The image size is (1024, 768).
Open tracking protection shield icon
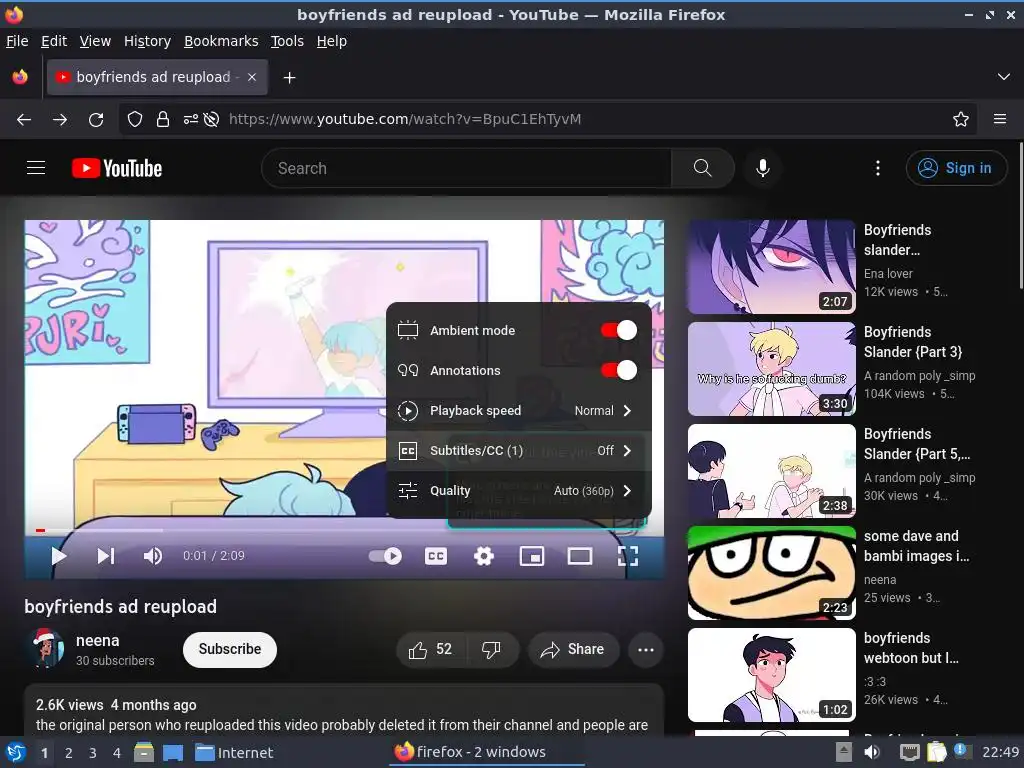point(135,120)
